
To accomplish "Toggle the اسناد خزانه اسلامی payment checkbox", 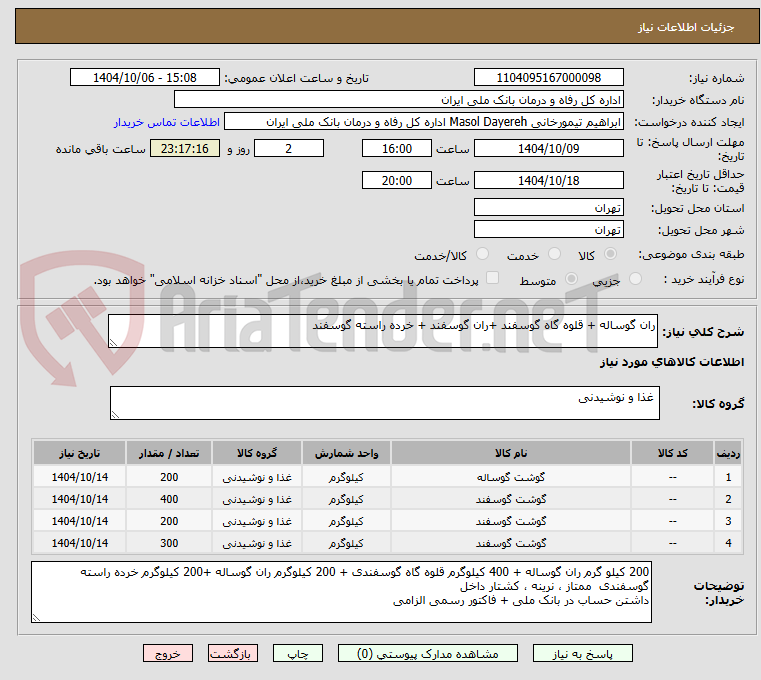I will (x=492, y=278).
